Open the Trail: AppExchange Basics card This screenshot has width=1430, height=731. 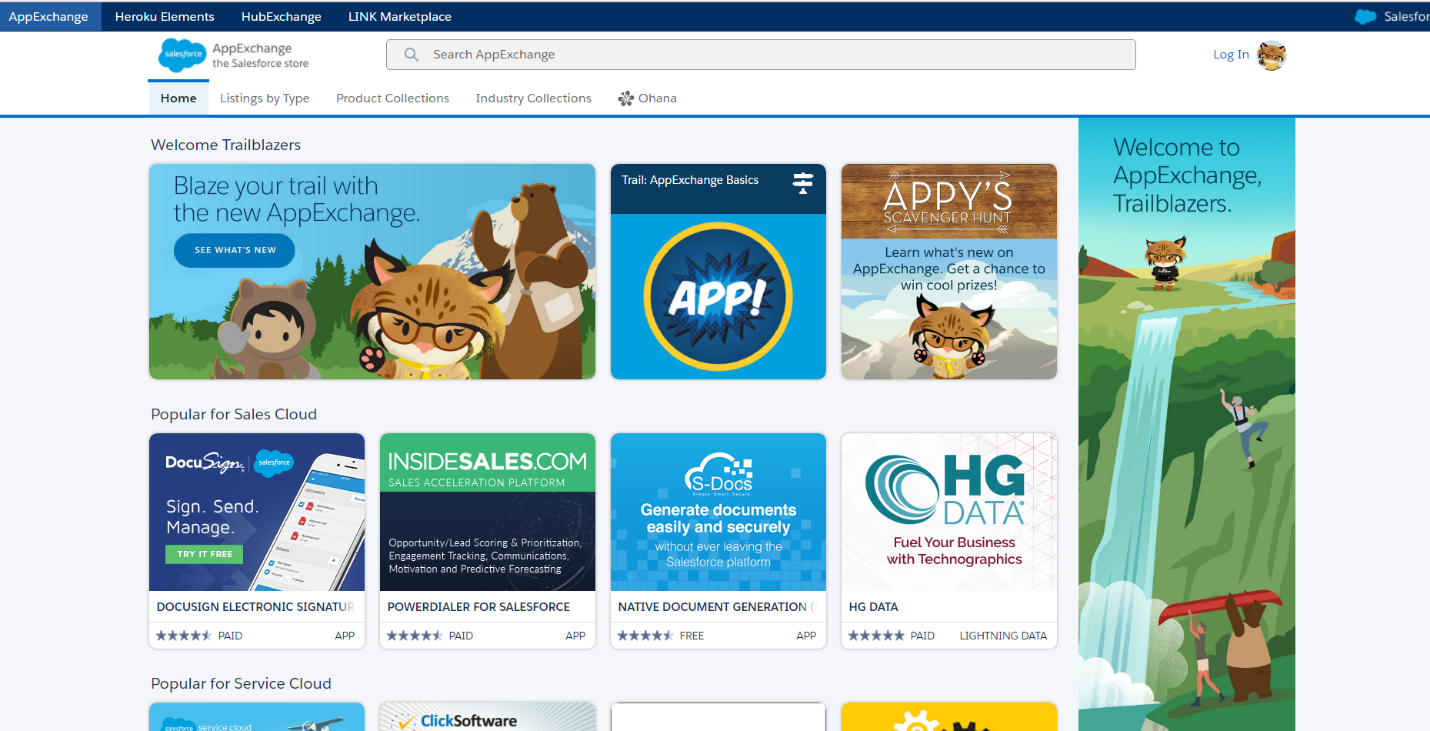click(x=718, y=272)
